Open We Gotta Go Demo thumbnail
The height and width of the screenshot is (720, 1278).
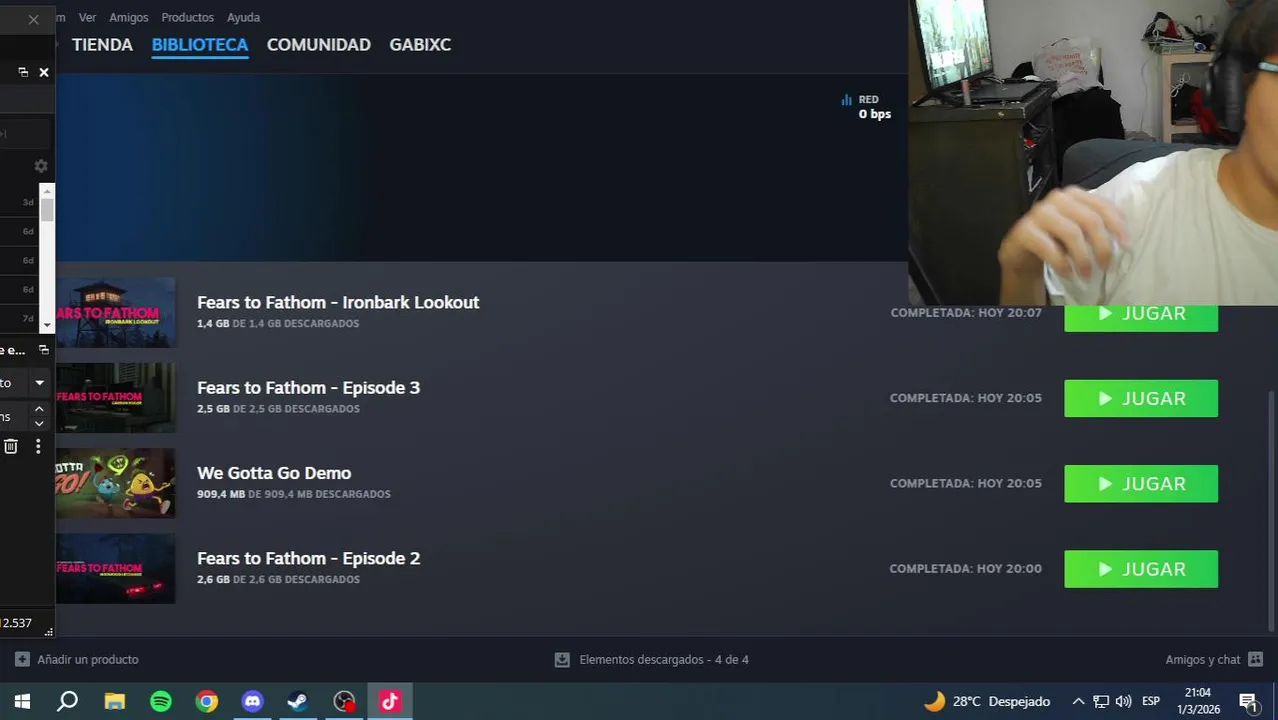click(x=115, y=483)
